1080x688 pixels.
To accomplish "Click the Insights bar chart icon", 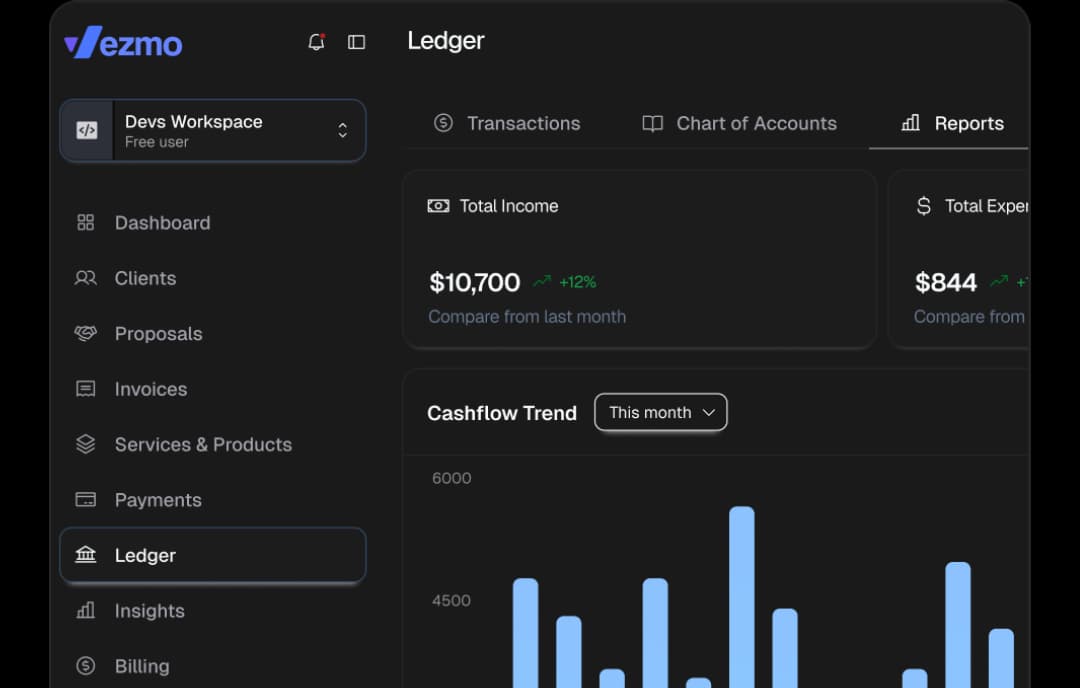I will tap(86, 610).
